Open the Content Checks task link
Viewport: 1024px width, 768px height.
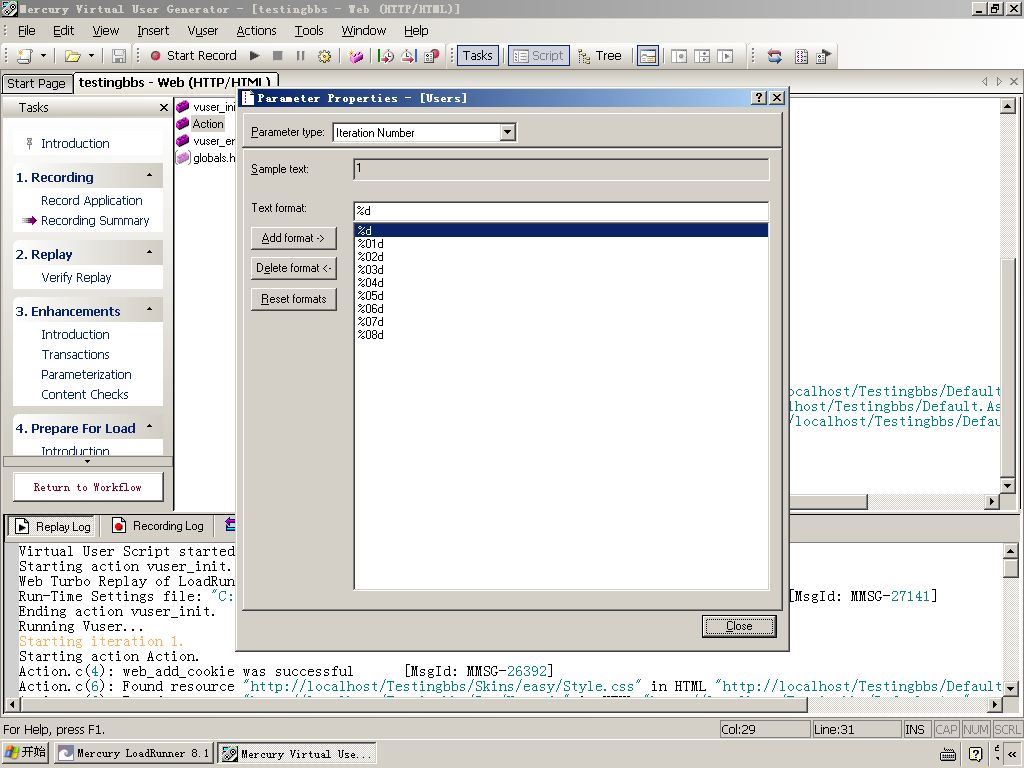point(85,394)
